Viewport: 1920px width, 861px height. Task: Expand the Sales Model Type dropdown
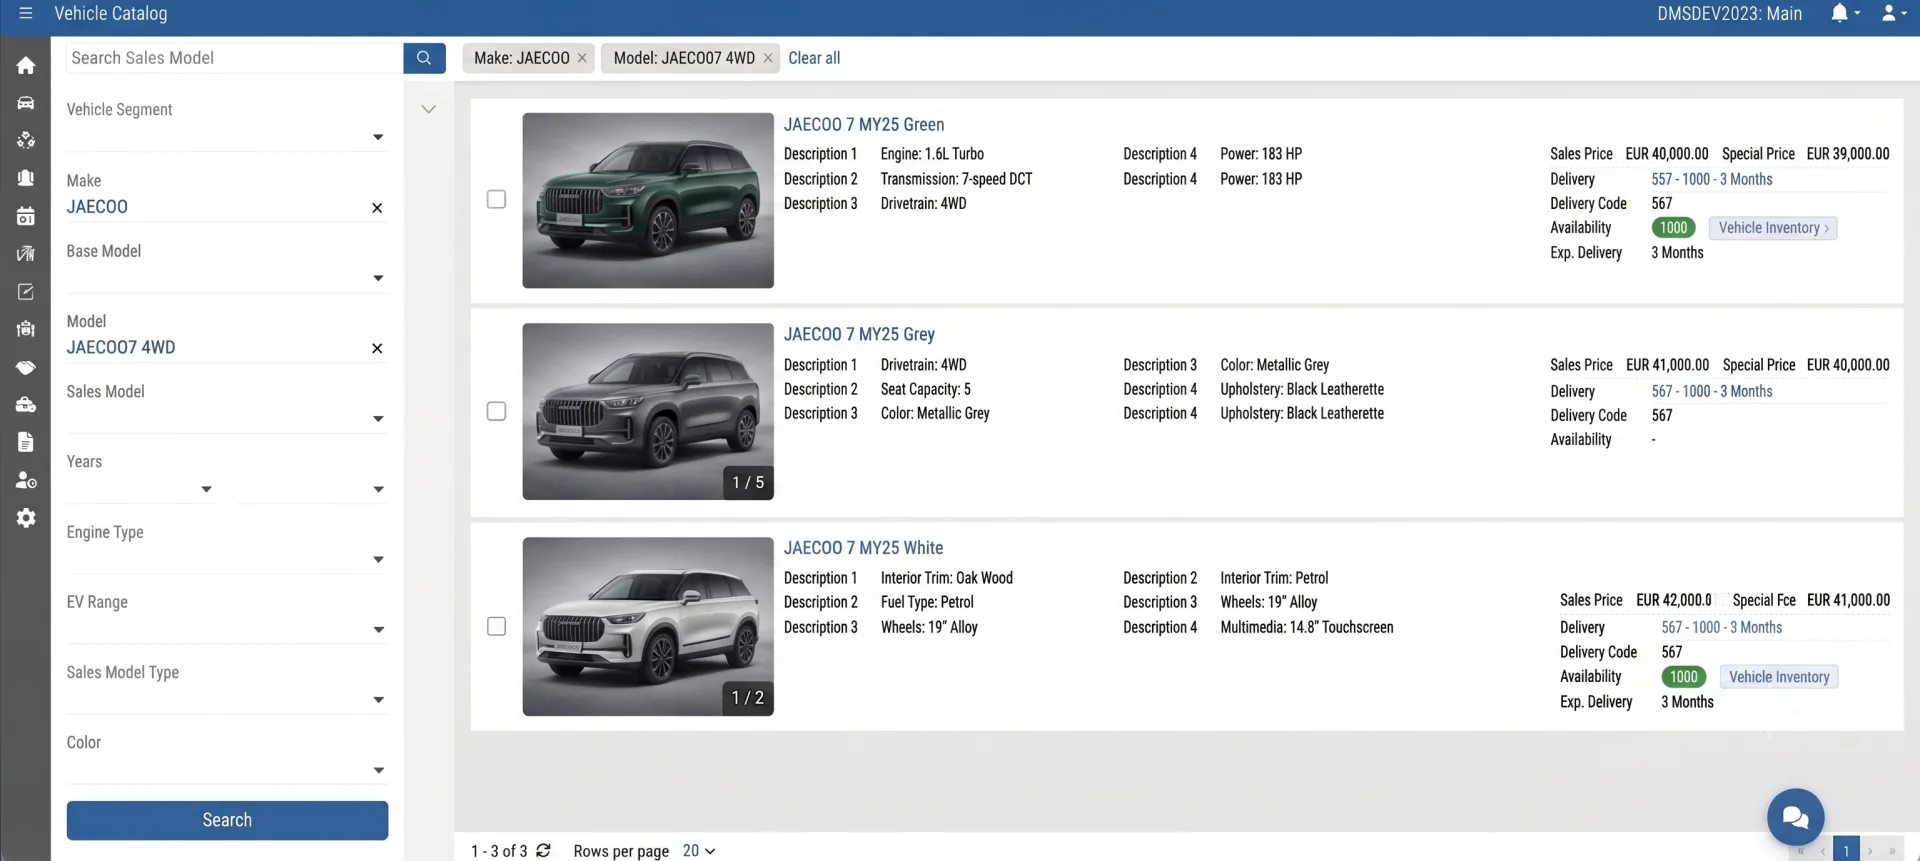(378, 700)
